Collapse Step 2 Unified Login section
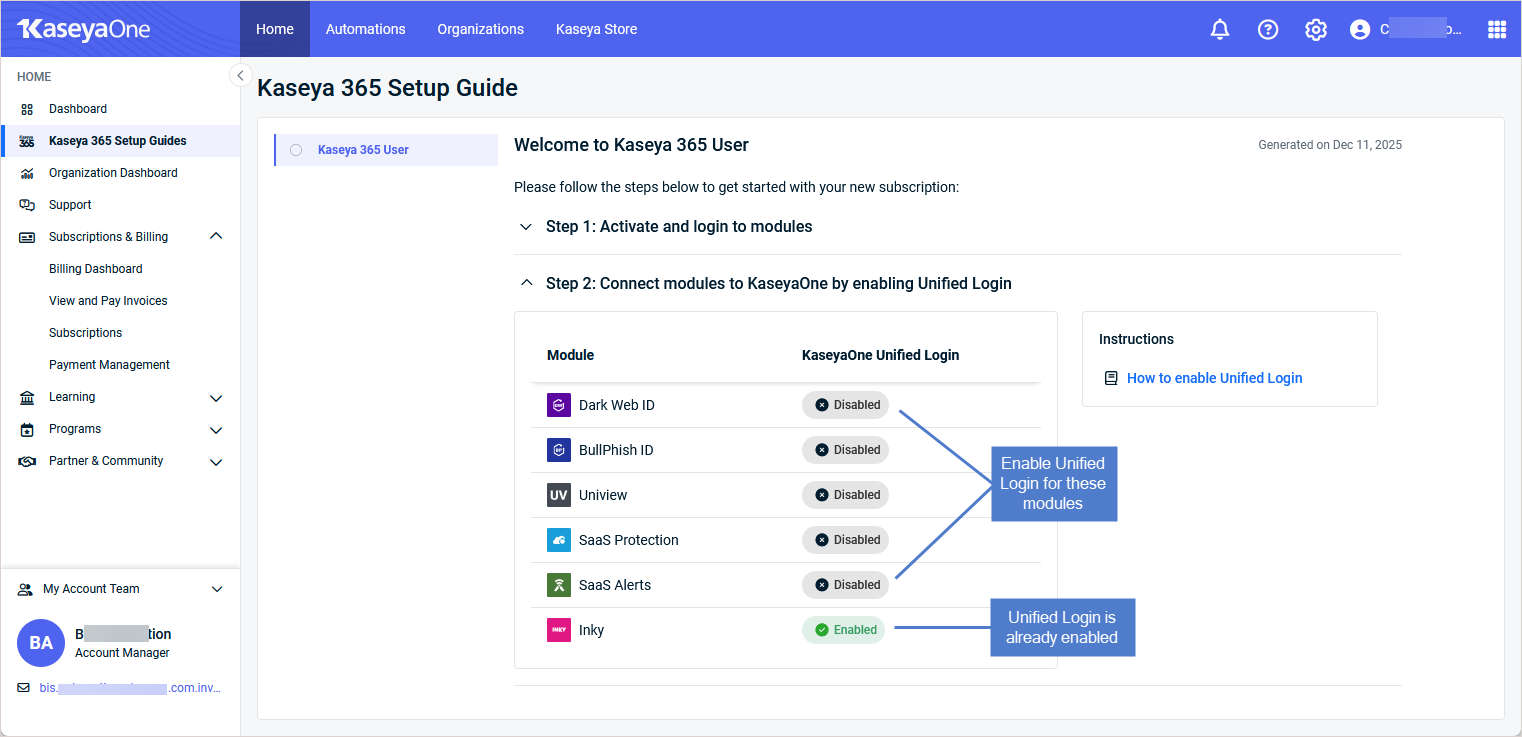The image size is (1522, 737). (526, 284)
